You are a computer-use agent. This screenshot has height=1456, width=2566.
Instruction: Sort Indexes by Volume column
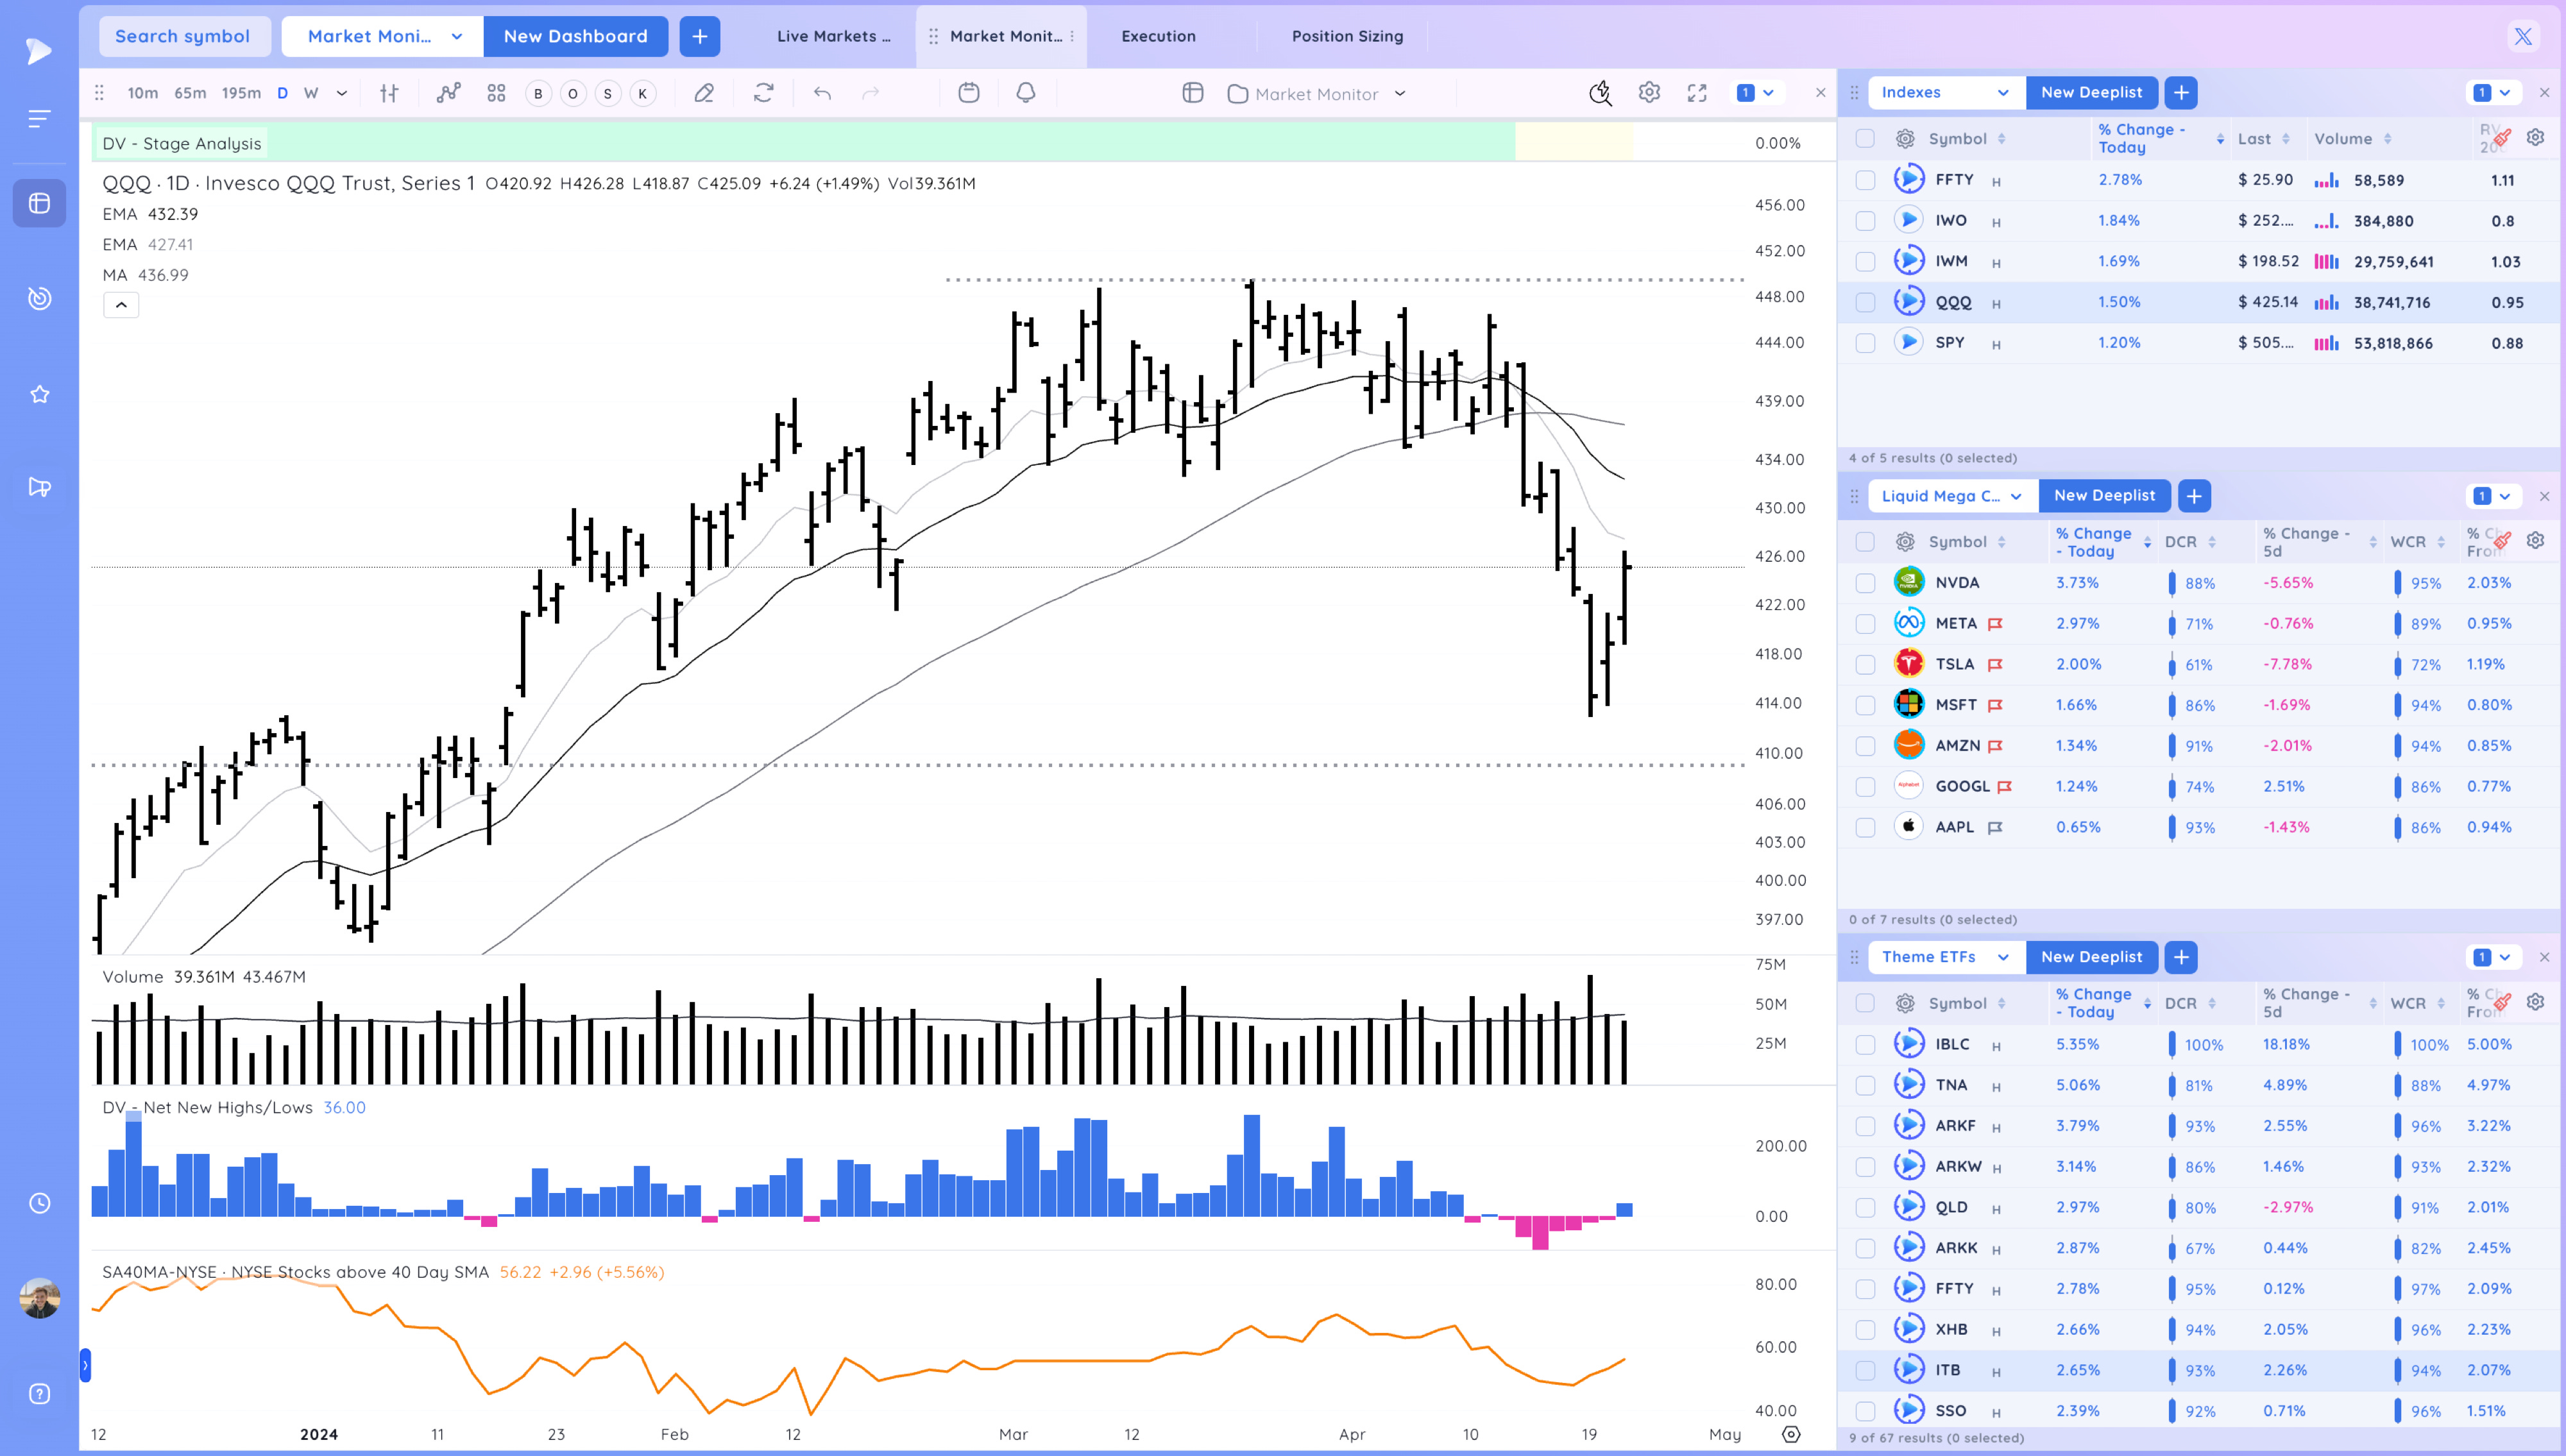[x=2352, y=139]
